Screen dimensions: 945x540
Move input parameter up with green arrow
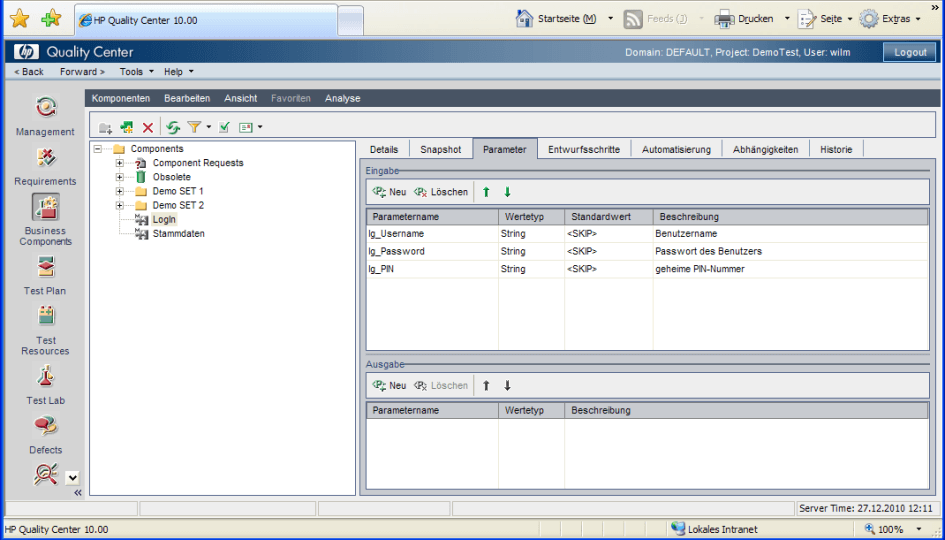point(487,192)
